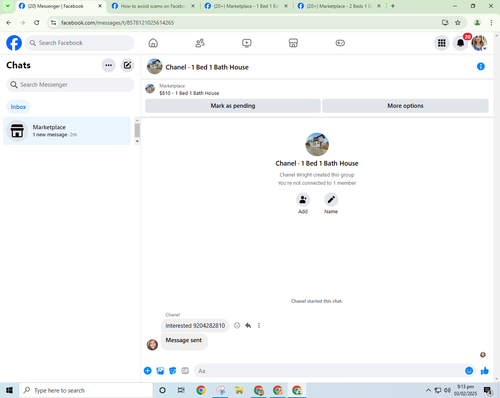Image resolution: width=500 pixels, height=398 pixels.
Task: Click the Chanel - 1 Bed 1 Bath House header
Action: point(207,67)
